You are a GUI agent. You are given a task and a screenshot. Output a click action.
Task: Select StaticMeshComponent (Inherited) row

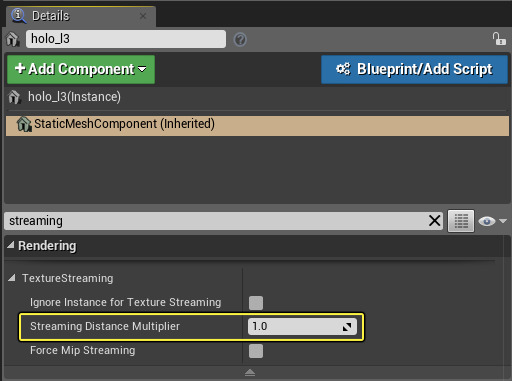[x=257, y=126]
